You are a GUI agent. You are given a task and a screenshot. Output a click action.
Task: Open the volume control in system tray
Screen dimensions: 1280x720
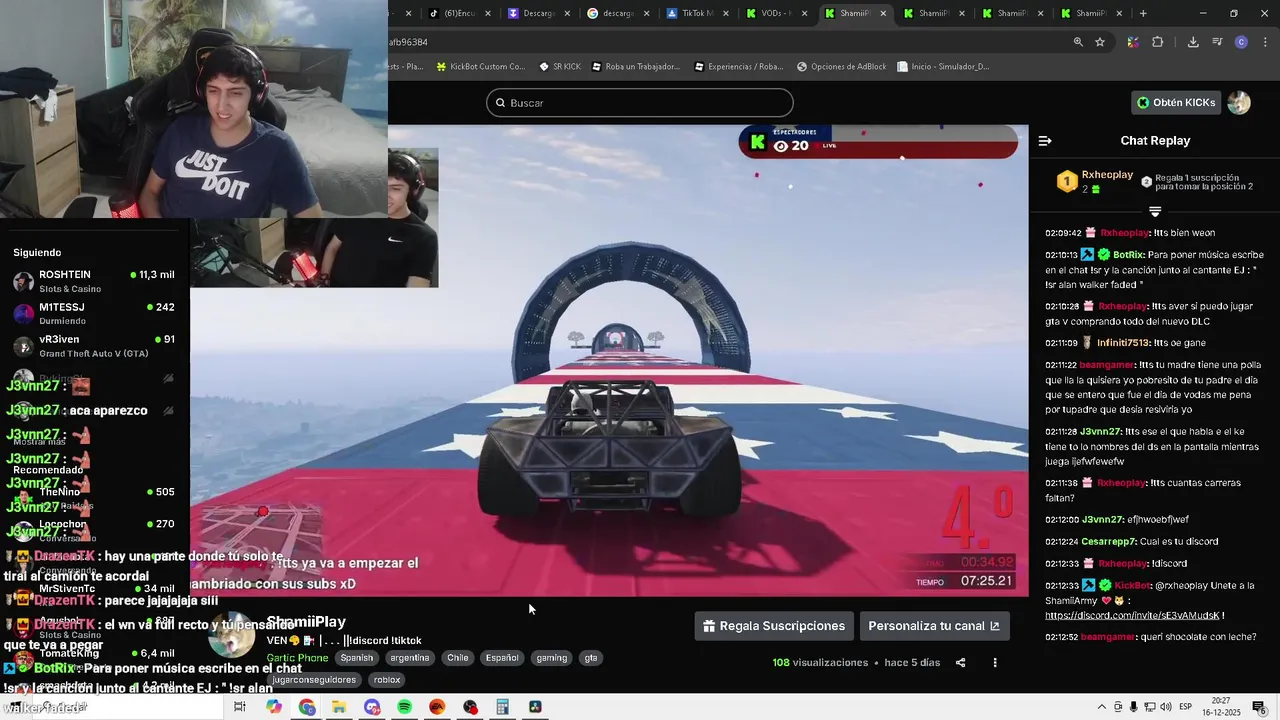[1166, 707]
